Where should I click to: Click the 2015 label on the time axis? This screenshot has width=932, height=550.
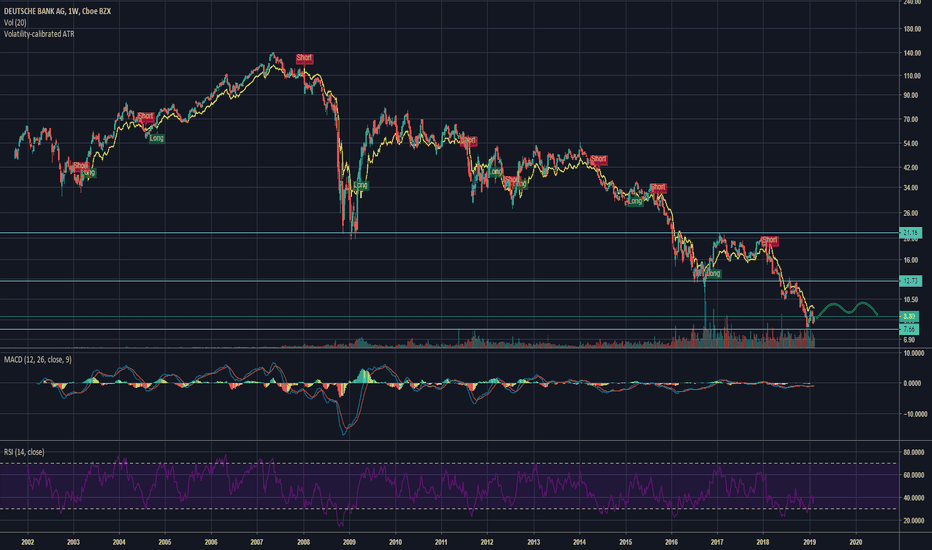(625, 542)
